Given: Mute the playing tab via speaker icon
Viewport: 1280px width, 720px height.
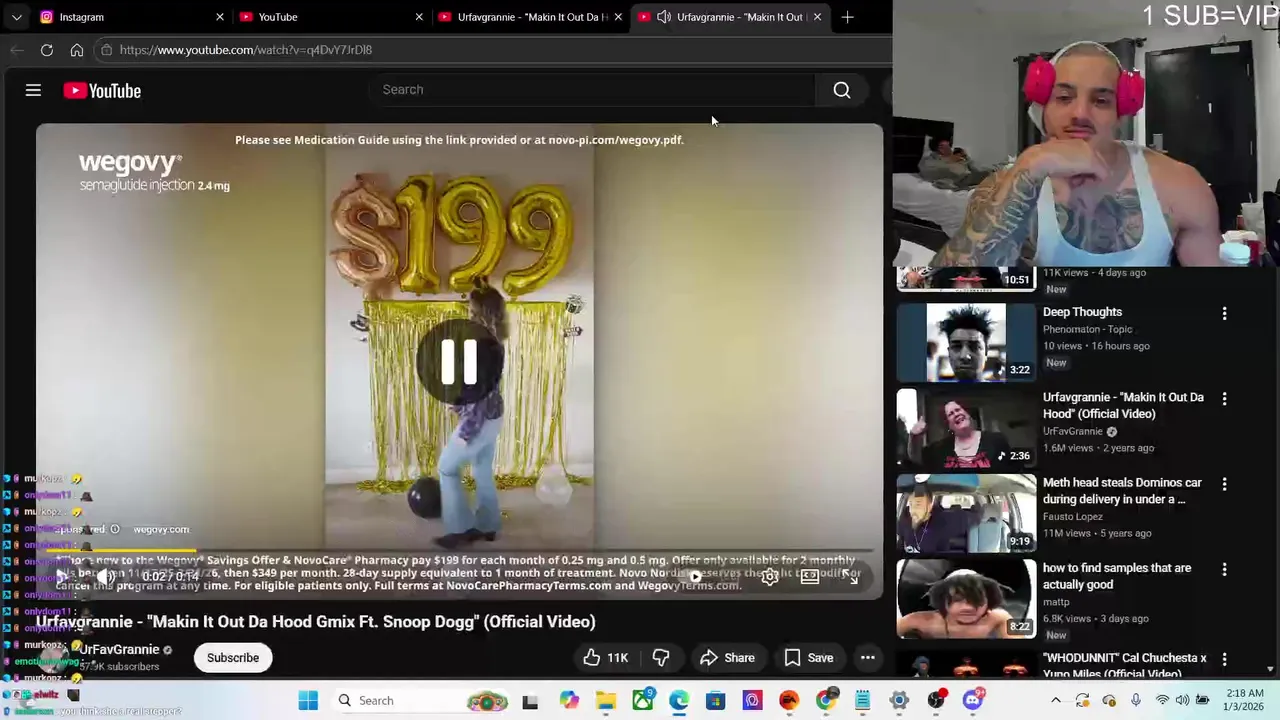Looking at the screenshot, I should pos(663,17).
